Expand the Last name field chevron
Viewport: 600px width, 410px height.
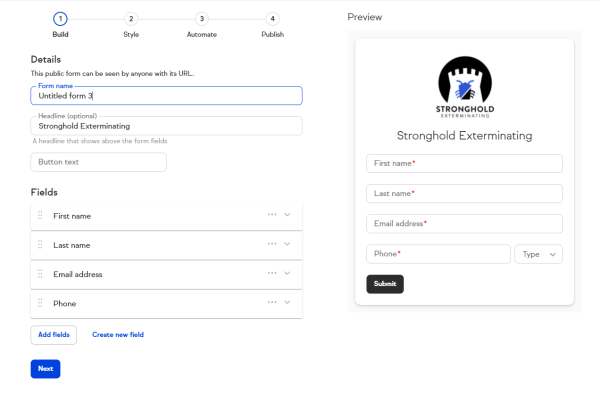click(287, 244)
